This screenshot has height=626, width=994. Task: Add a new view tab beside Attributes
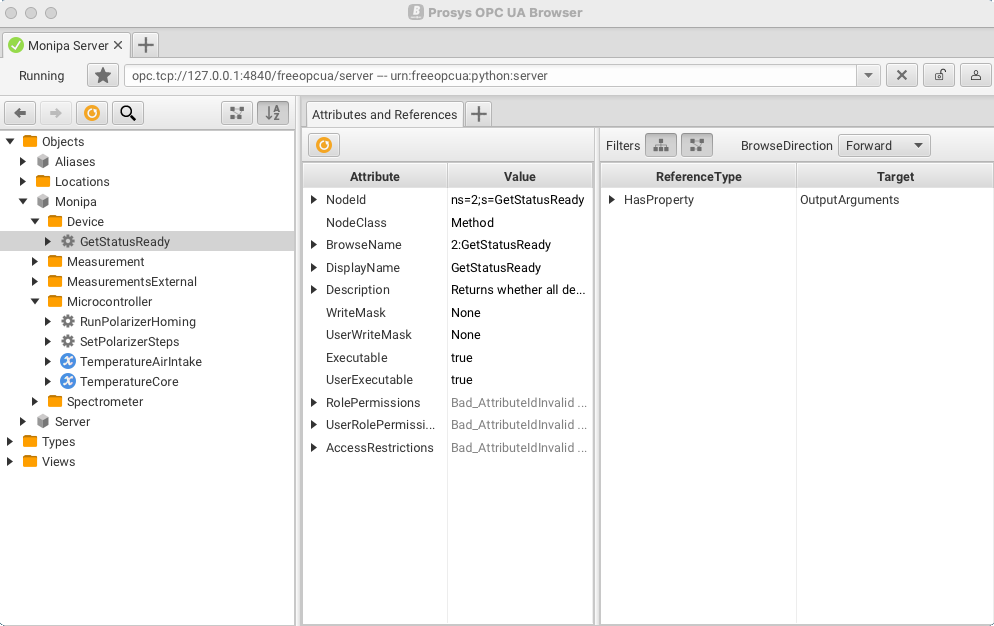pyautogui.click(x=479, y=114)
